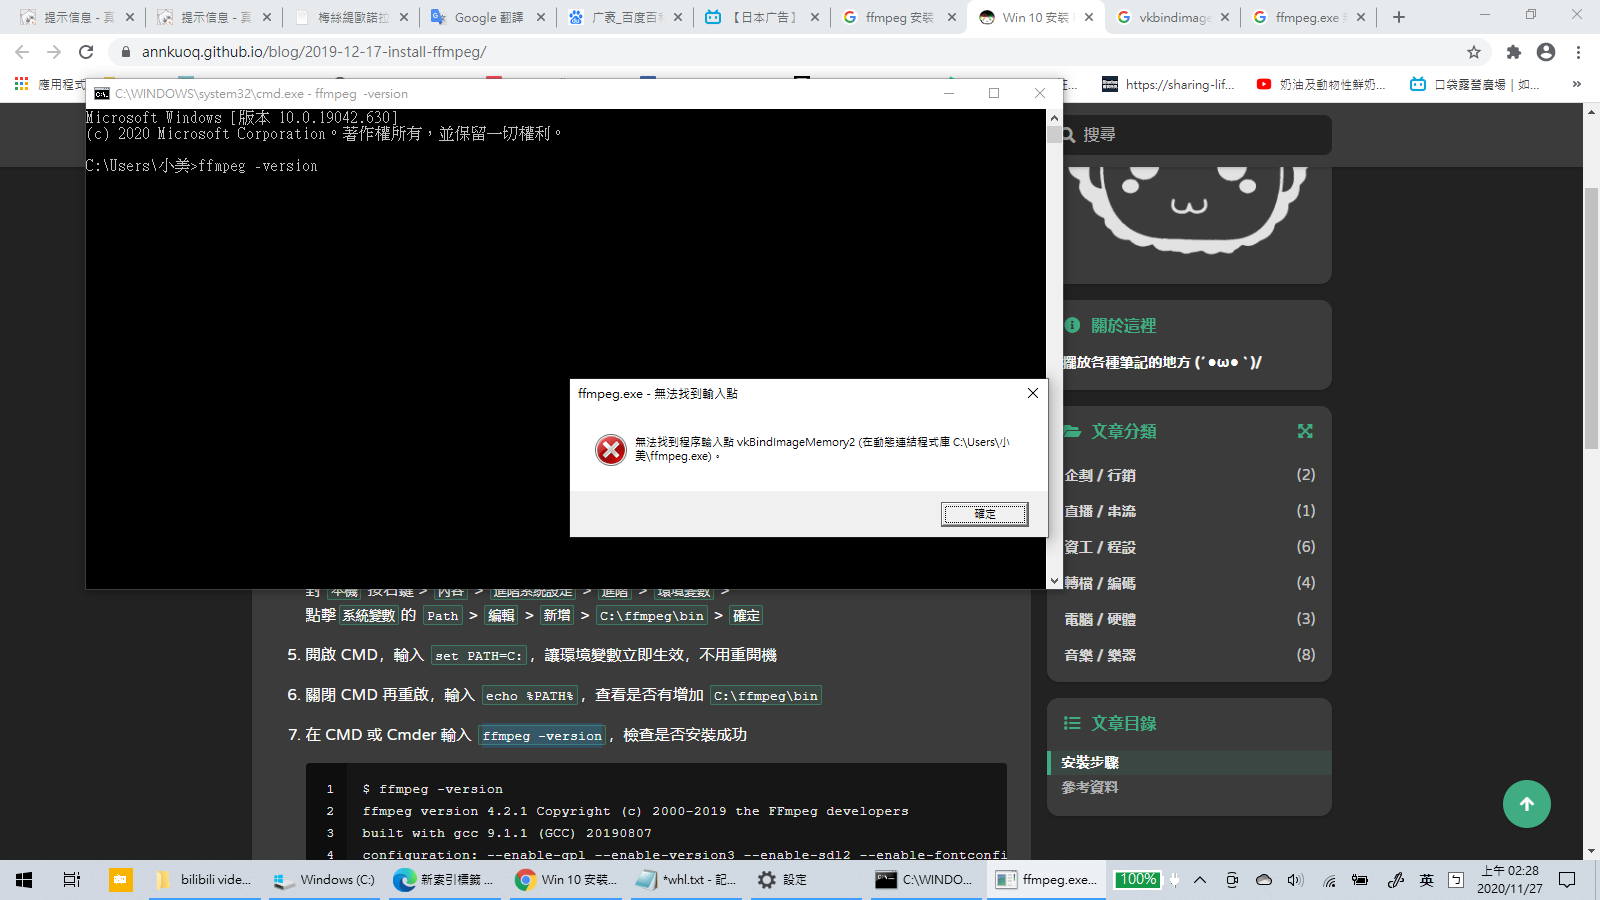Click the green back-to-top arrow button
Viewport: 1600px width, 900px height.
(x=1527, y=804)
